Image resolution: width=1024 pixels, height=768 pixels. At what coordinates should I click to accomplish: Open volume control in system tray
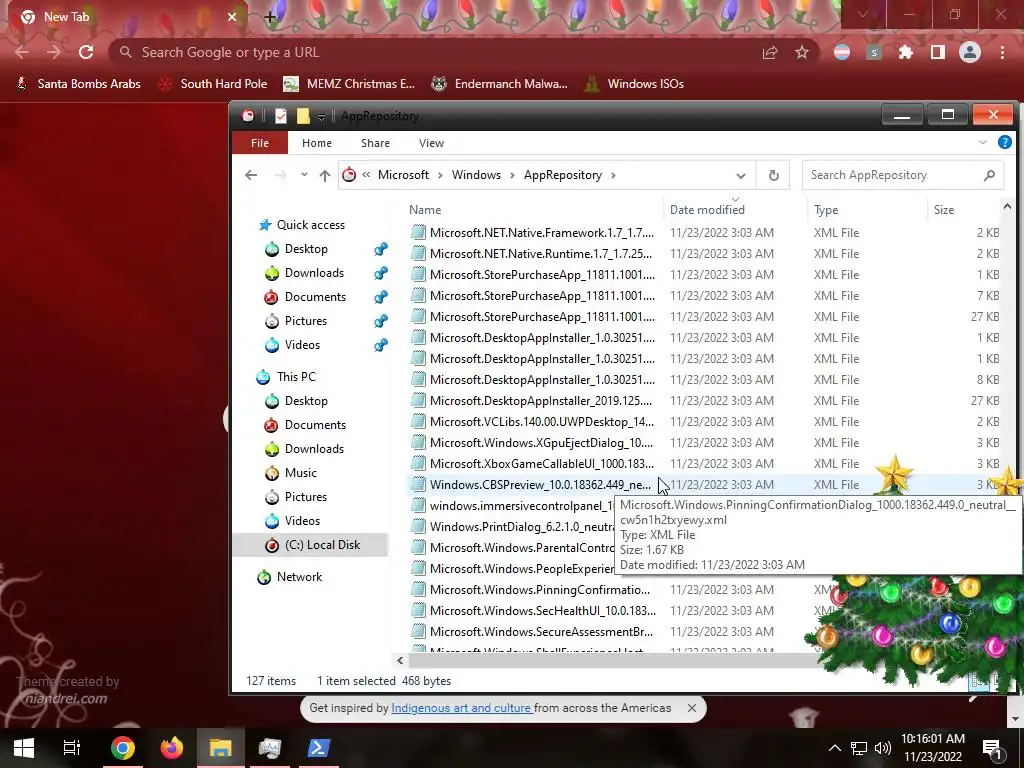[x=883, y=748]
